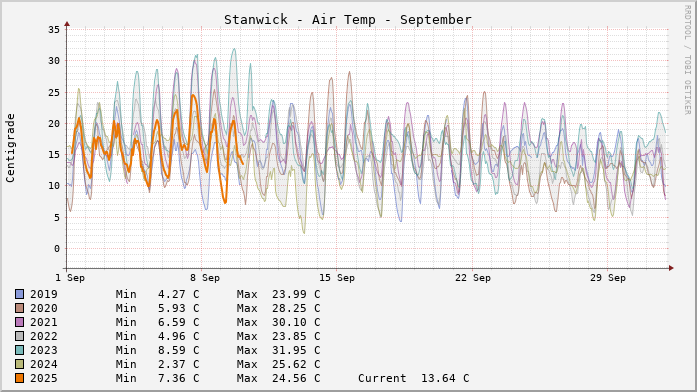
Task: Click the current reading '13.64 C'
Action: (445, 378)
